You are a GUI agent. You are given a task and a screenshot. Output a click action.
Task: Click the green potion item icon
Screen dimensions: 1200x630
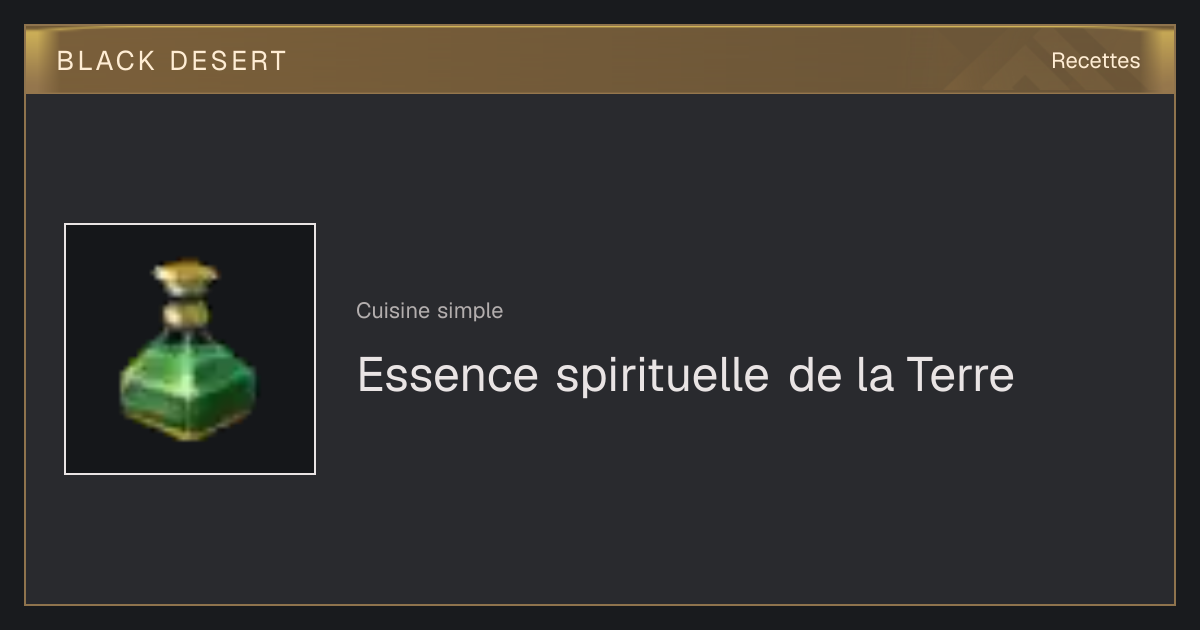188,351
